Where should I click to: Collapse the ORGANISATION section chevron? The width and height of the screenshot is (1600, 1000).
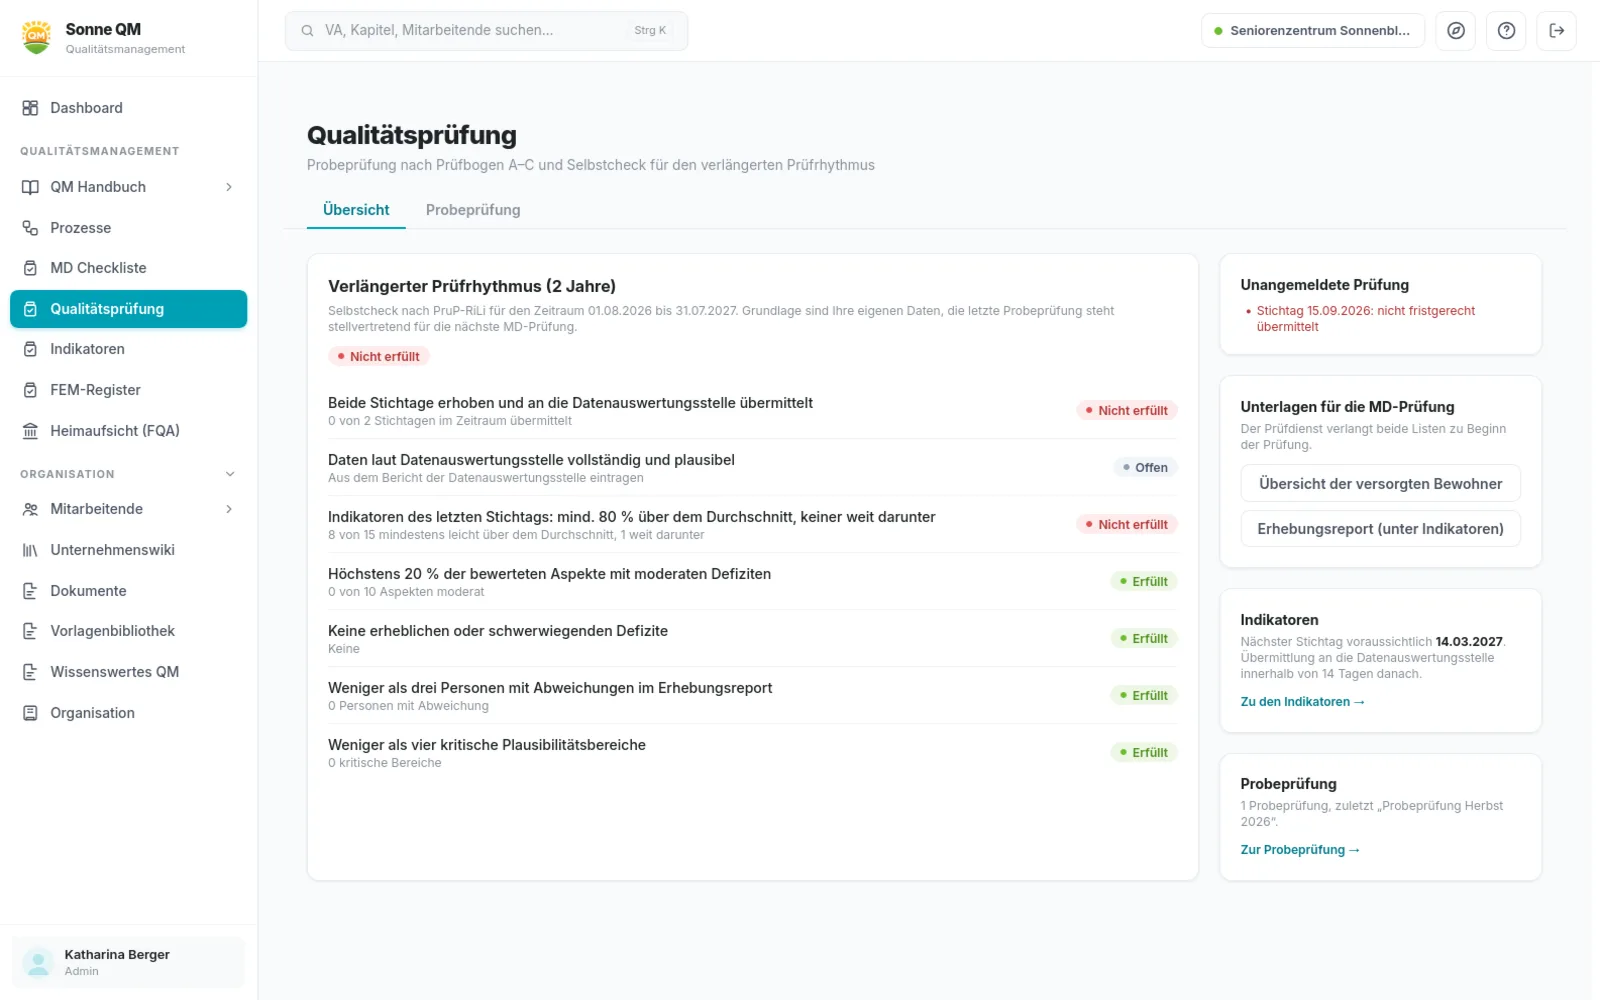pos(230,474)
